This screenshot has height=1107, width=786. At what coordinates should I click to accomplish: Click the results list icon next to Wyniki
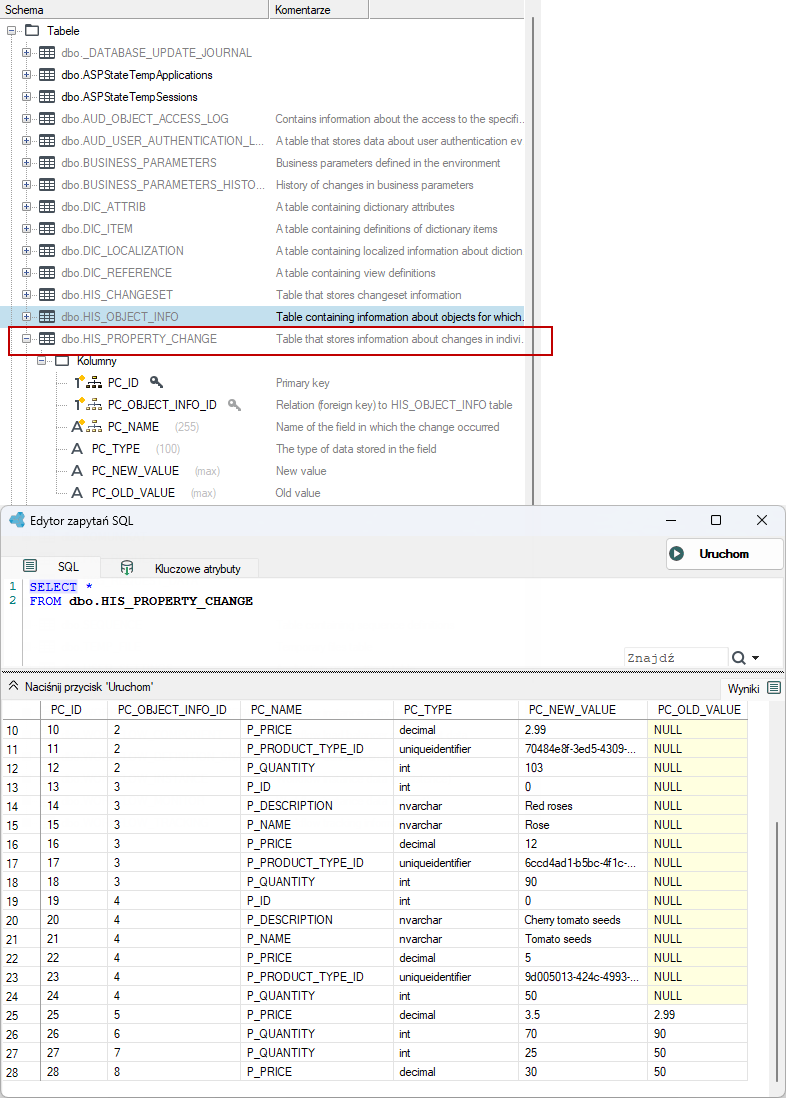click(x=774, y=688)
